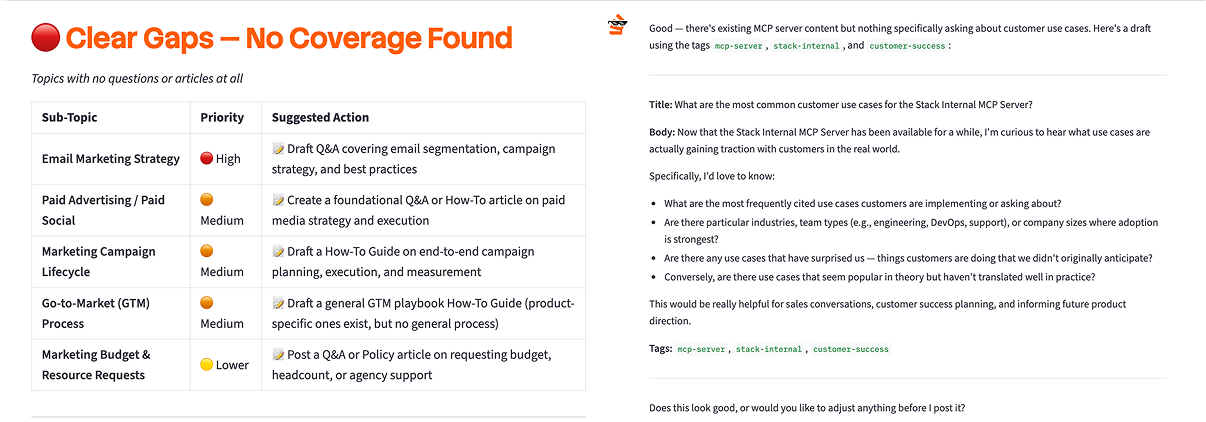
Task: Click orange circle in Marketing Campaign Lifecycle row
Action: pos(207,252)
